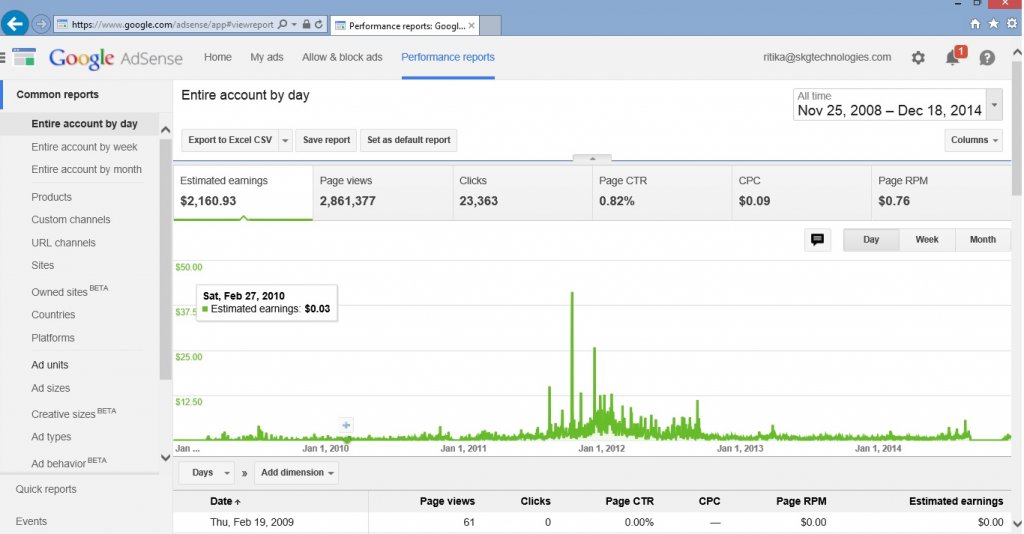Select the CPC metric tab
Viewport: 1024px width, 534px height.
pos(802,192)
